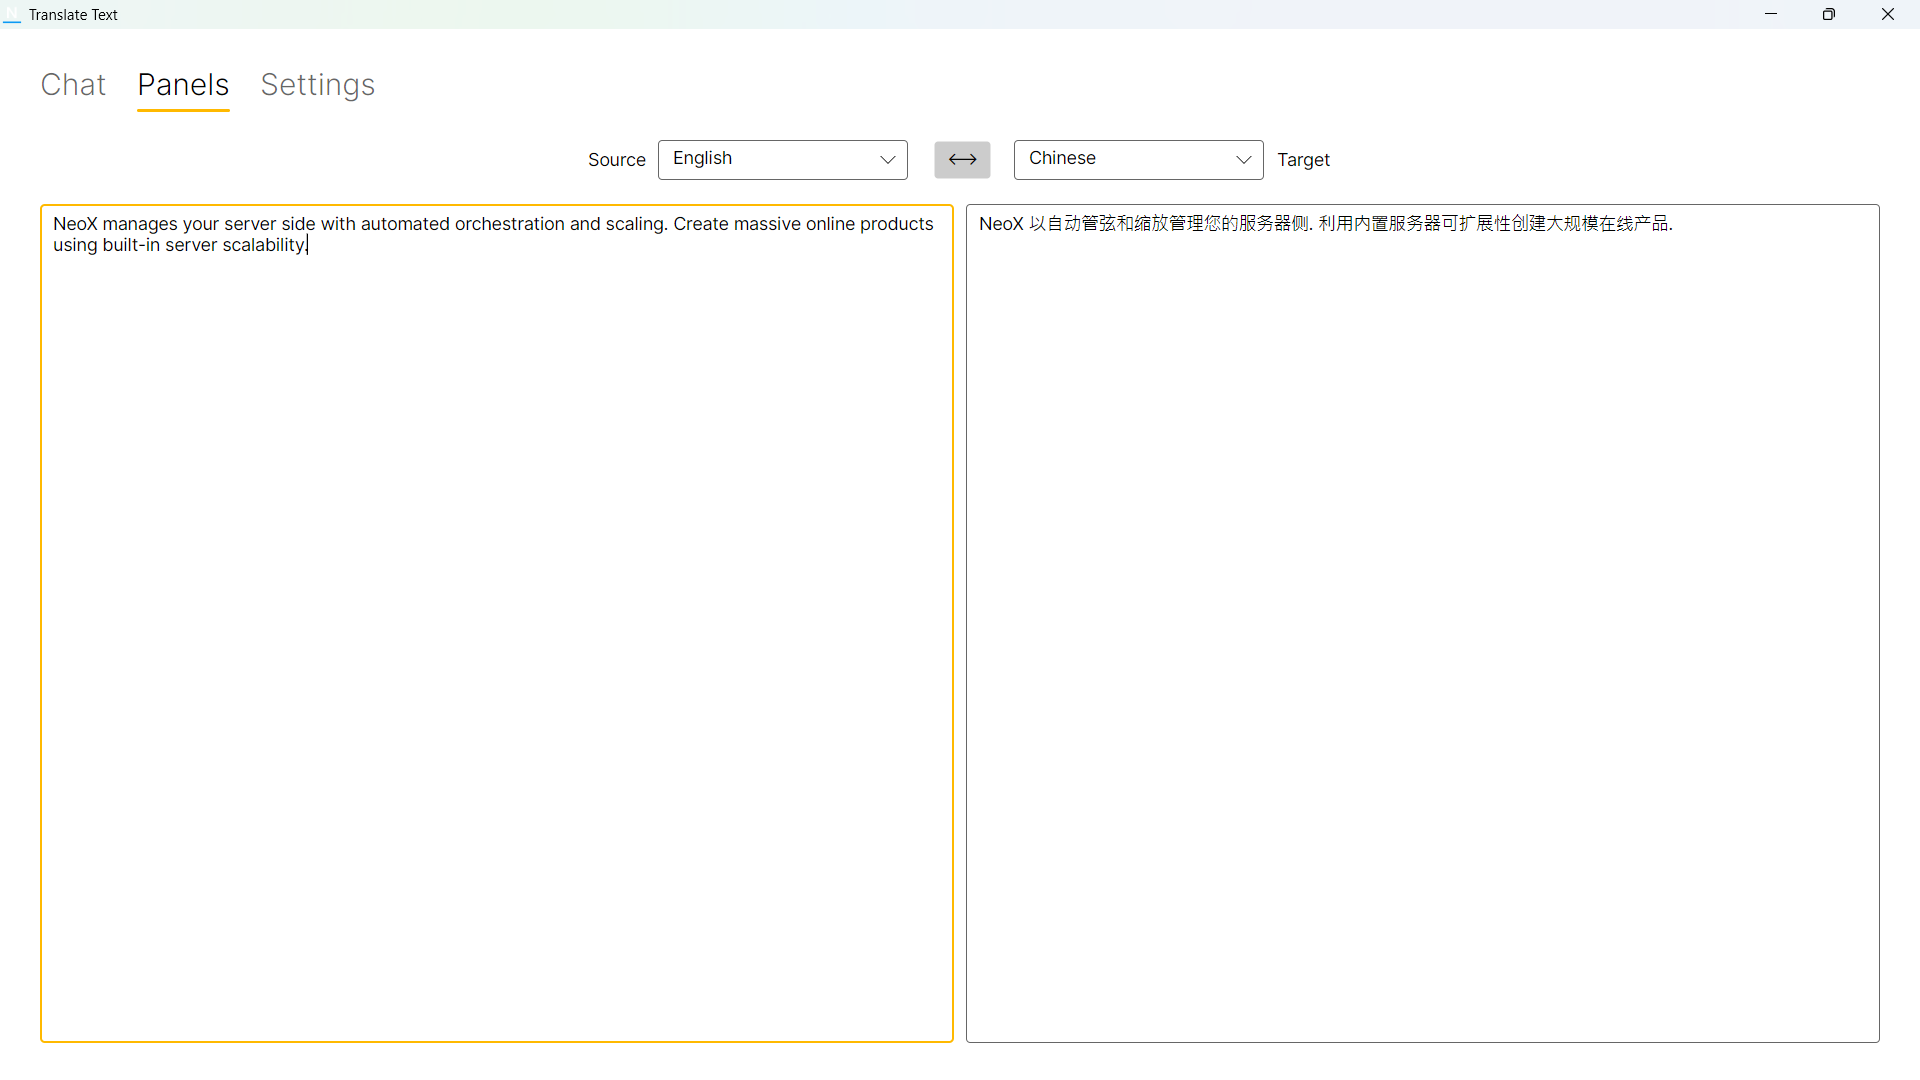Screen dimensions: 1920x1080
Task: Place cursor after built-in server scalability text
Action: pos(307,245)
